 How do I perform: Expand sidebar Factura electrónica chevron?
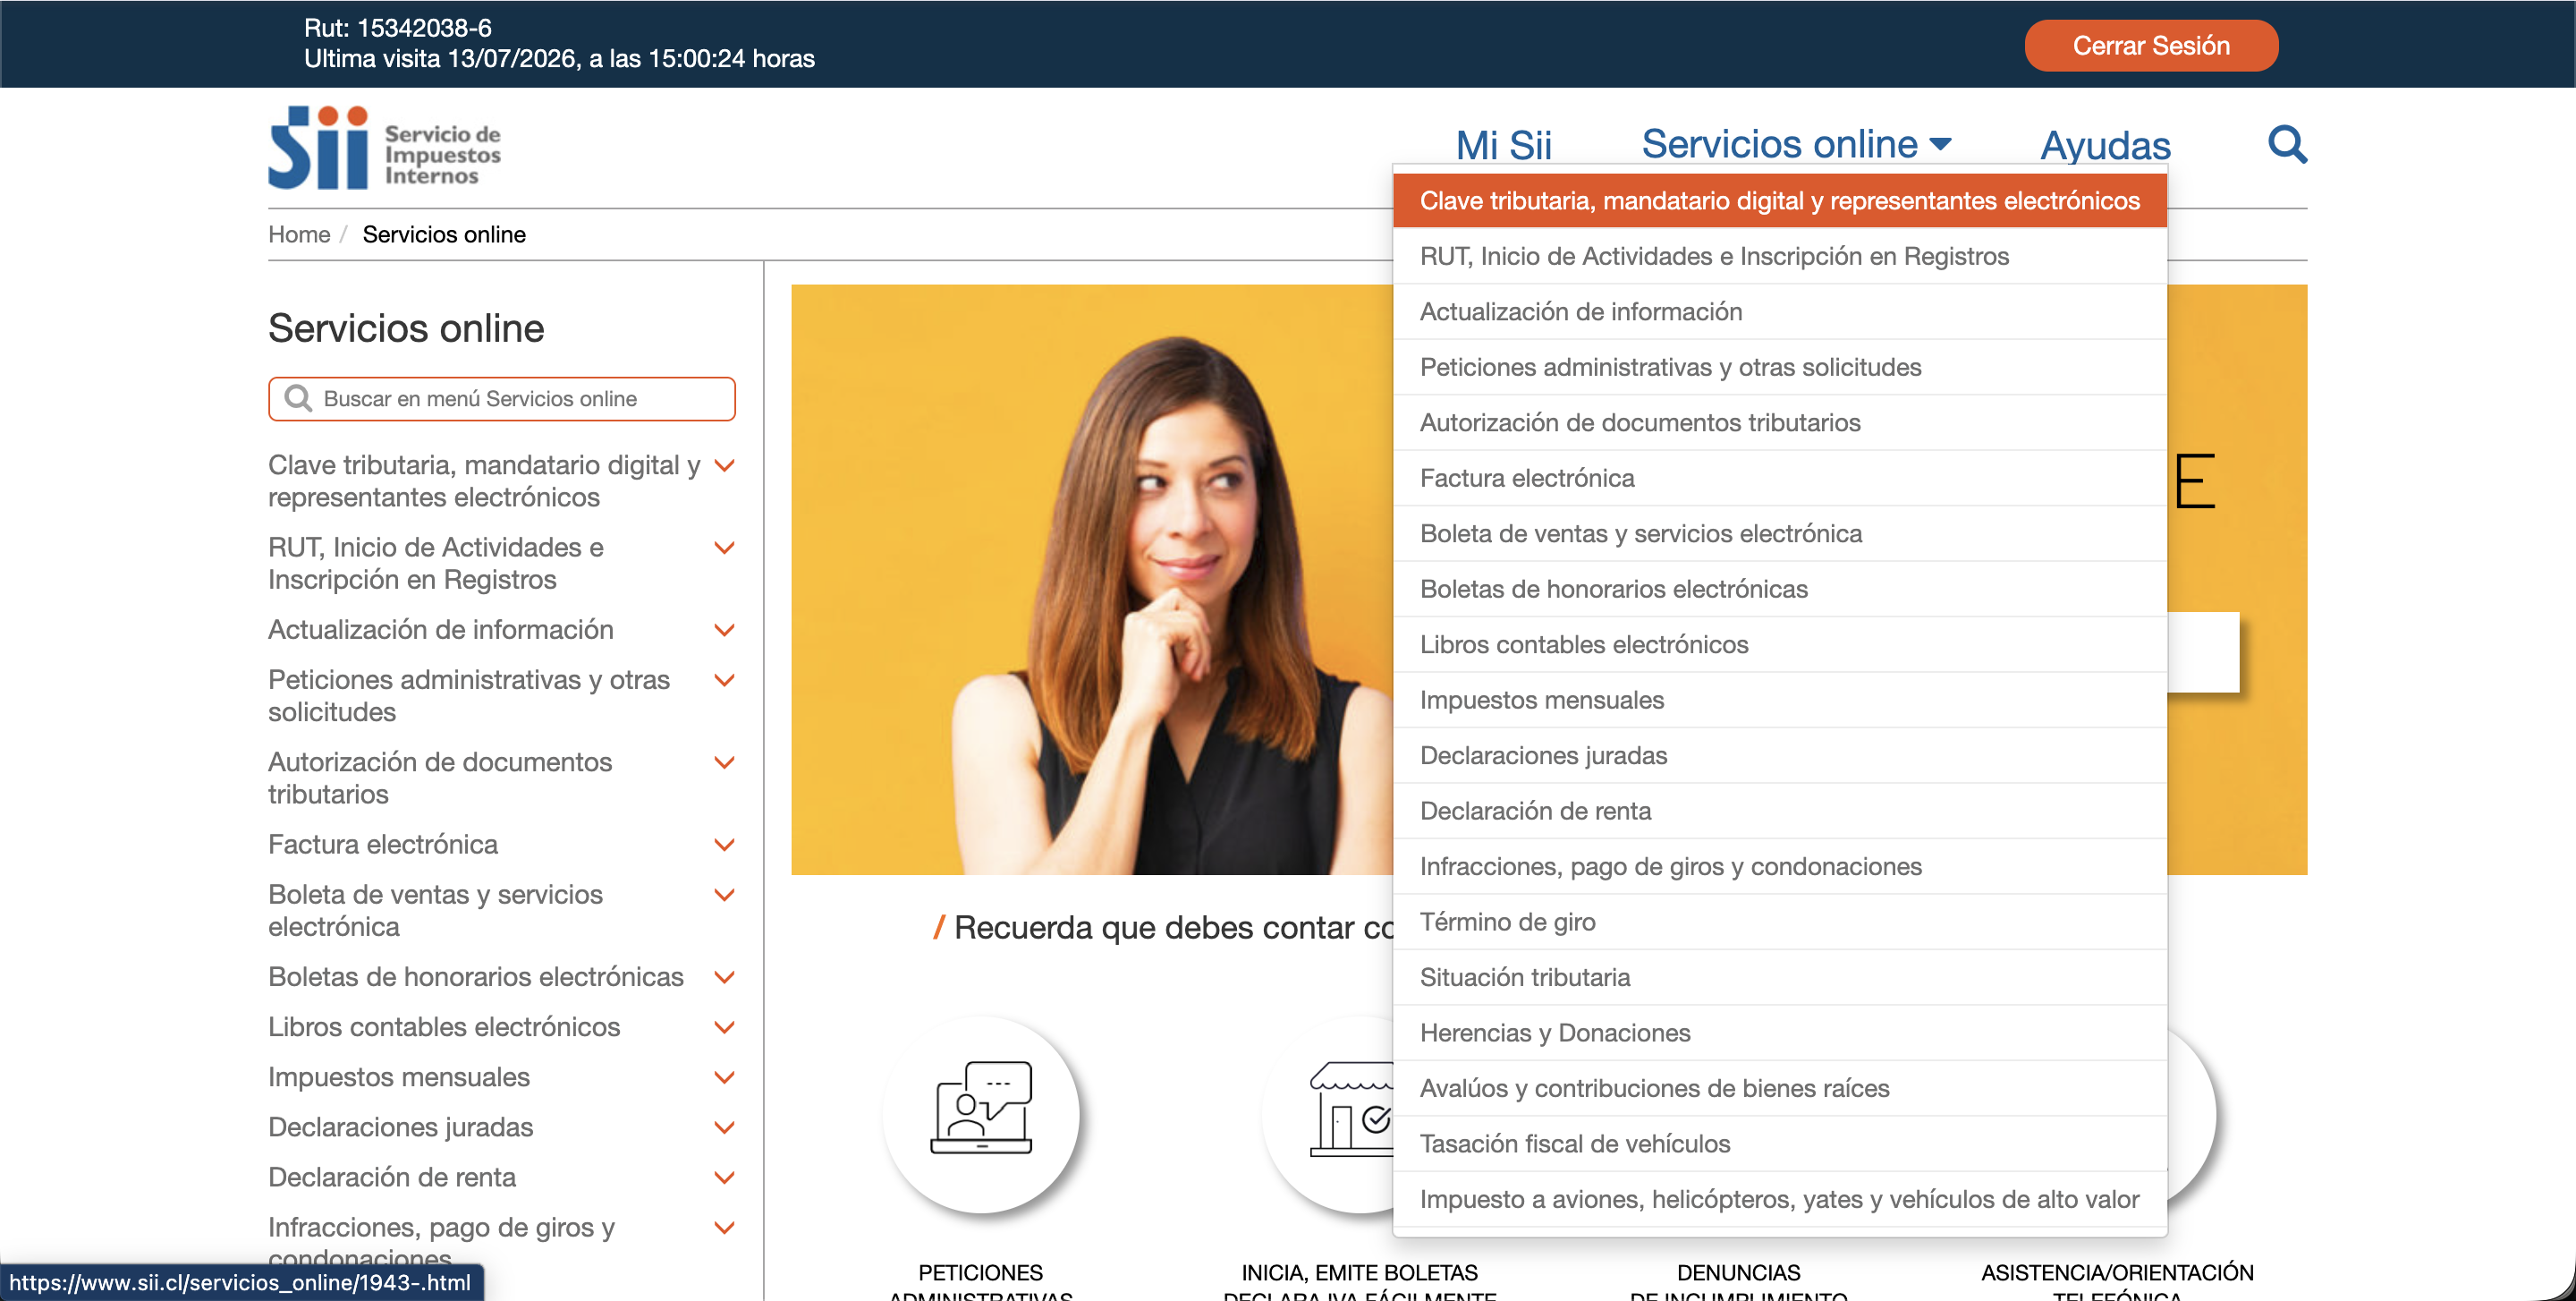point(725,845)
